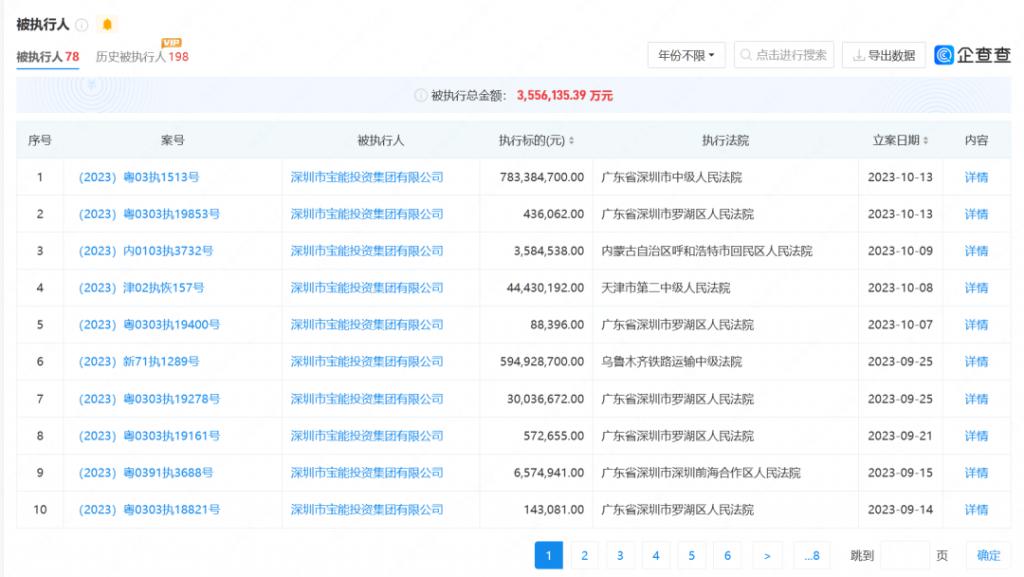Image resolution: width=1024 pixels, height=577 pixels.
Task: Click the 企查查 logo
Action: (x=972, y=55)
